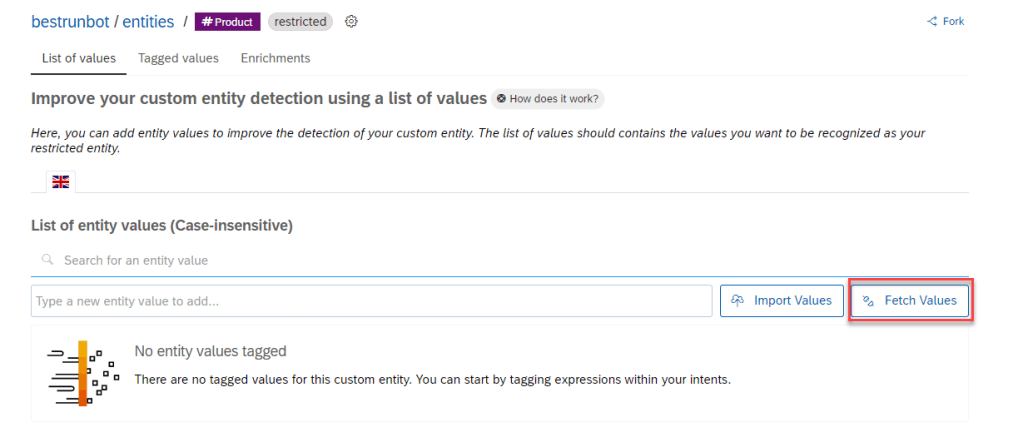Open the Enrichments tab
Image resolution: width=1023 pixels, height=432 pixels.
[x=275, y=58]
